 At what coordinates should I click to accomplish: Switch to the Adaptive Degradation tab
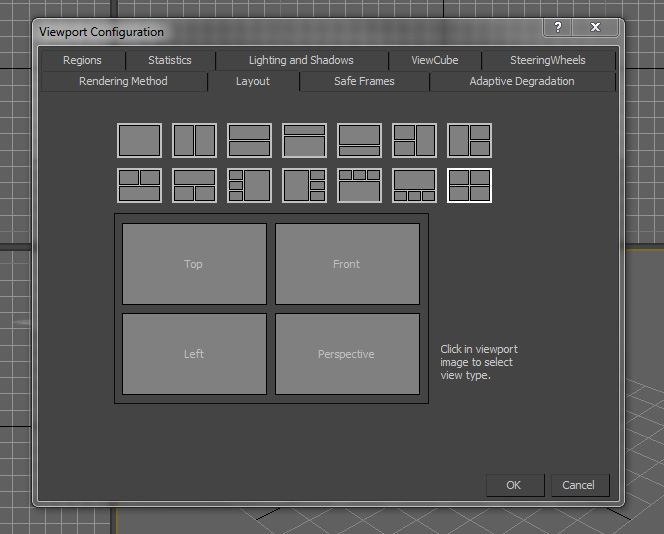522,81
